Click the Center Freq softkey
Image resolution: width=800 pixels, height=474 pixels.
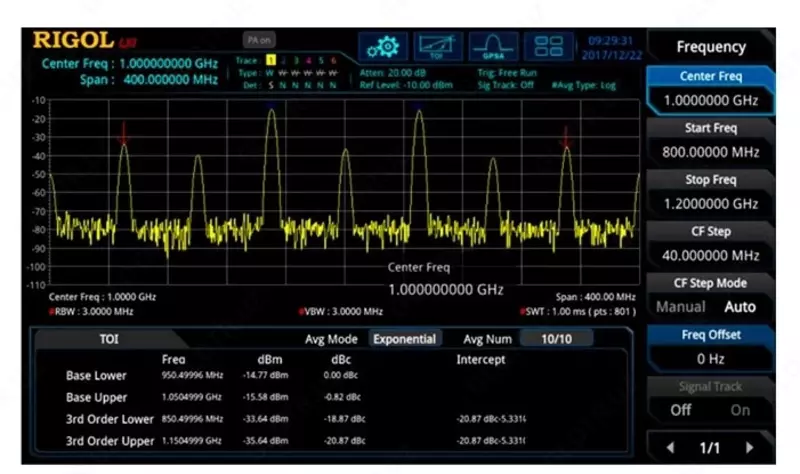tap(711, 89)
